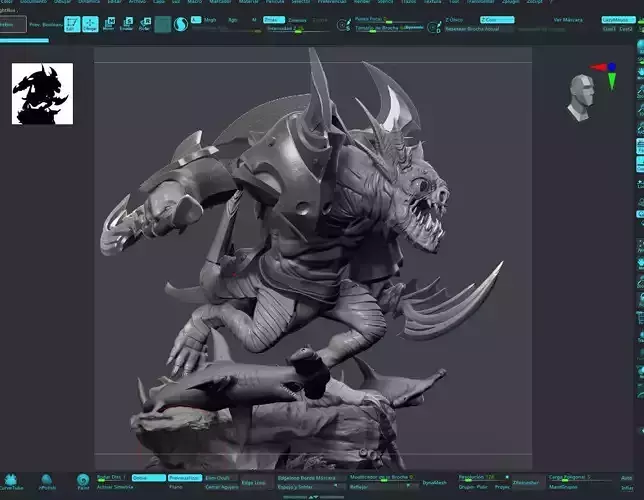Adjust the Intensidad Z slider
This screenshot has width=644, height=500.
coord(298,29)
